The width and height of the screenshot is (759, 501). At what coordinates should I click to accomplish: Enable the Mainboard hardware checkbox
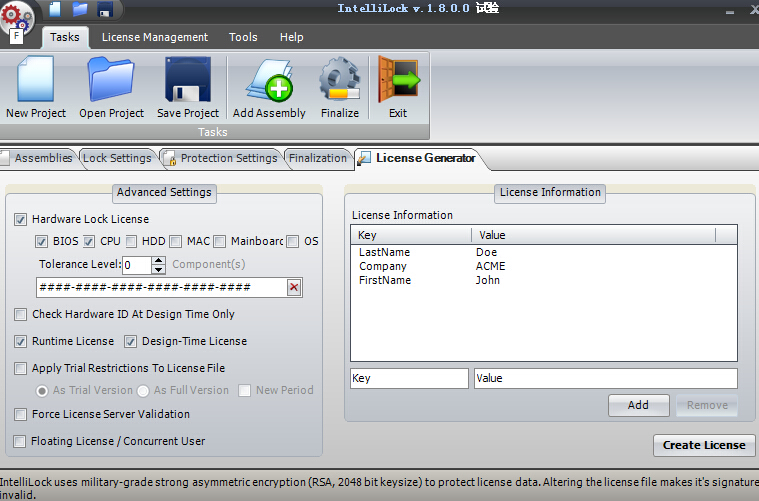point(219,241)
